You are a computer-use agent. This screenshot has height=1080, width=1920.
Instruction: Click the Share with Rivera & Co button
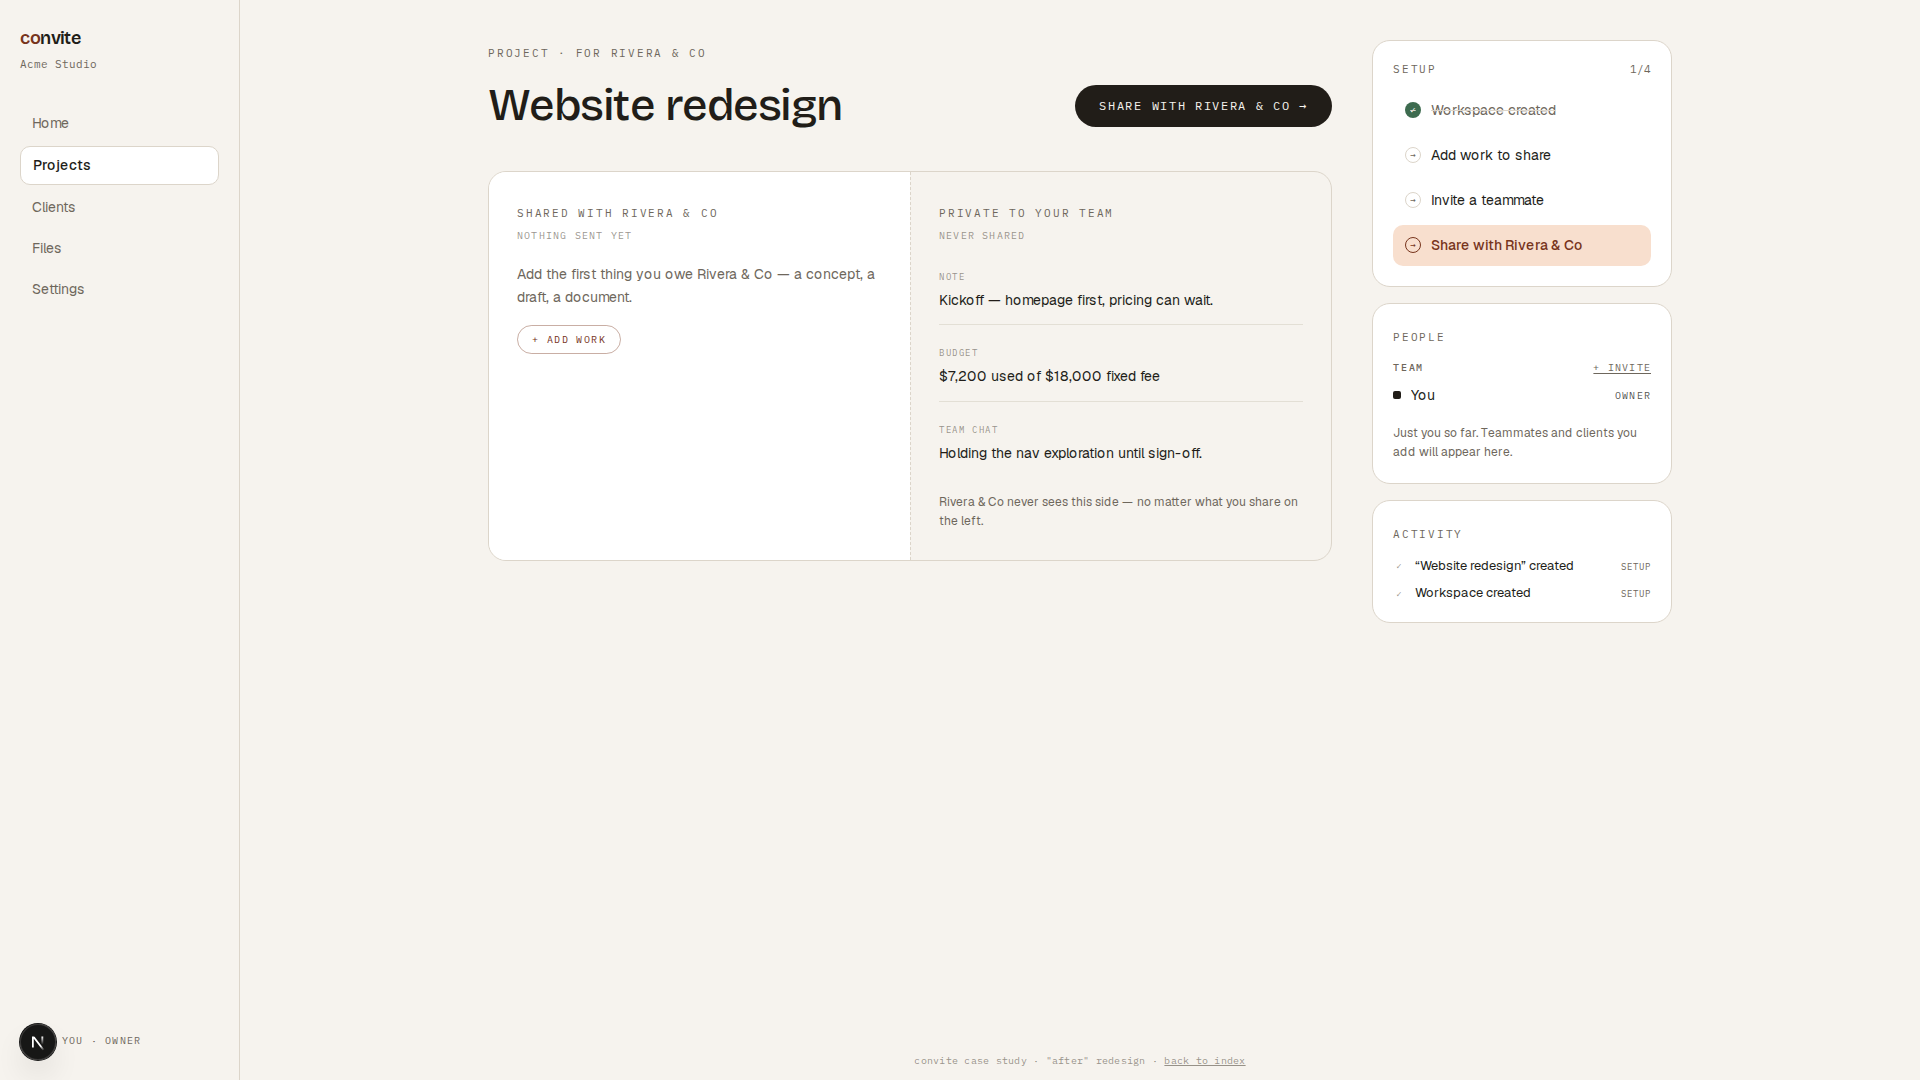(1203, 106)
